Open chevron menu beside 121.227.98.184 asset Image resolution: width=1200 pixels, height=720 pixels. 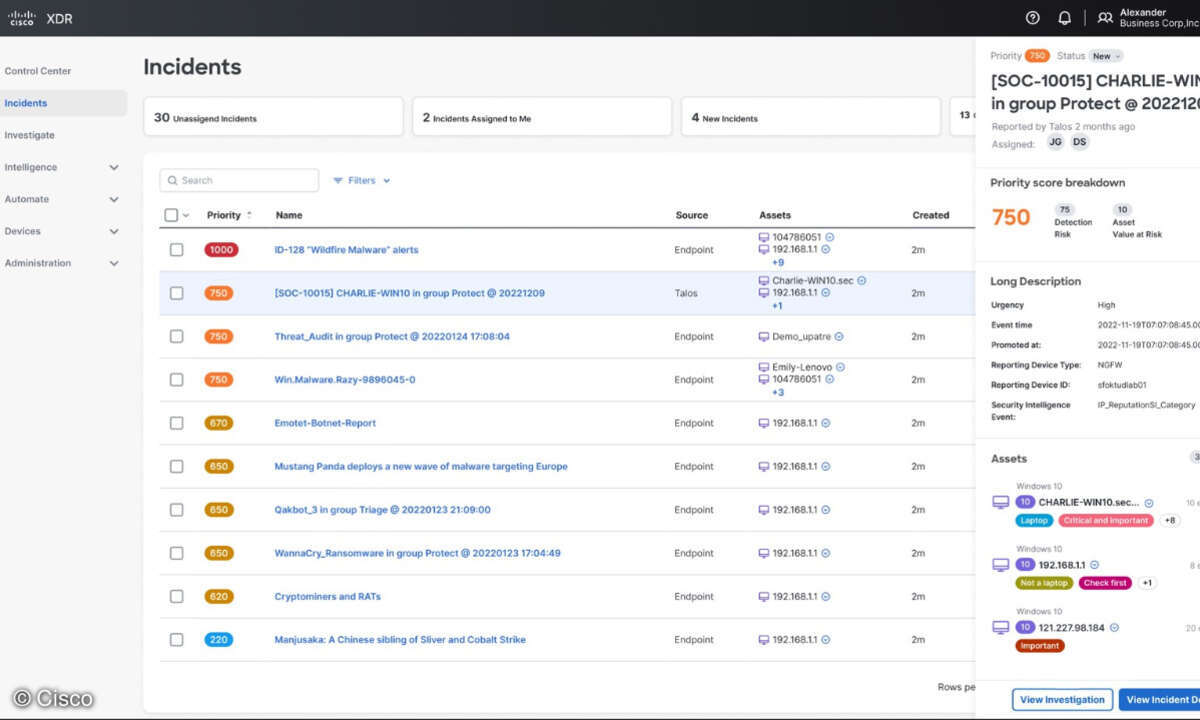pos(1114,628)
